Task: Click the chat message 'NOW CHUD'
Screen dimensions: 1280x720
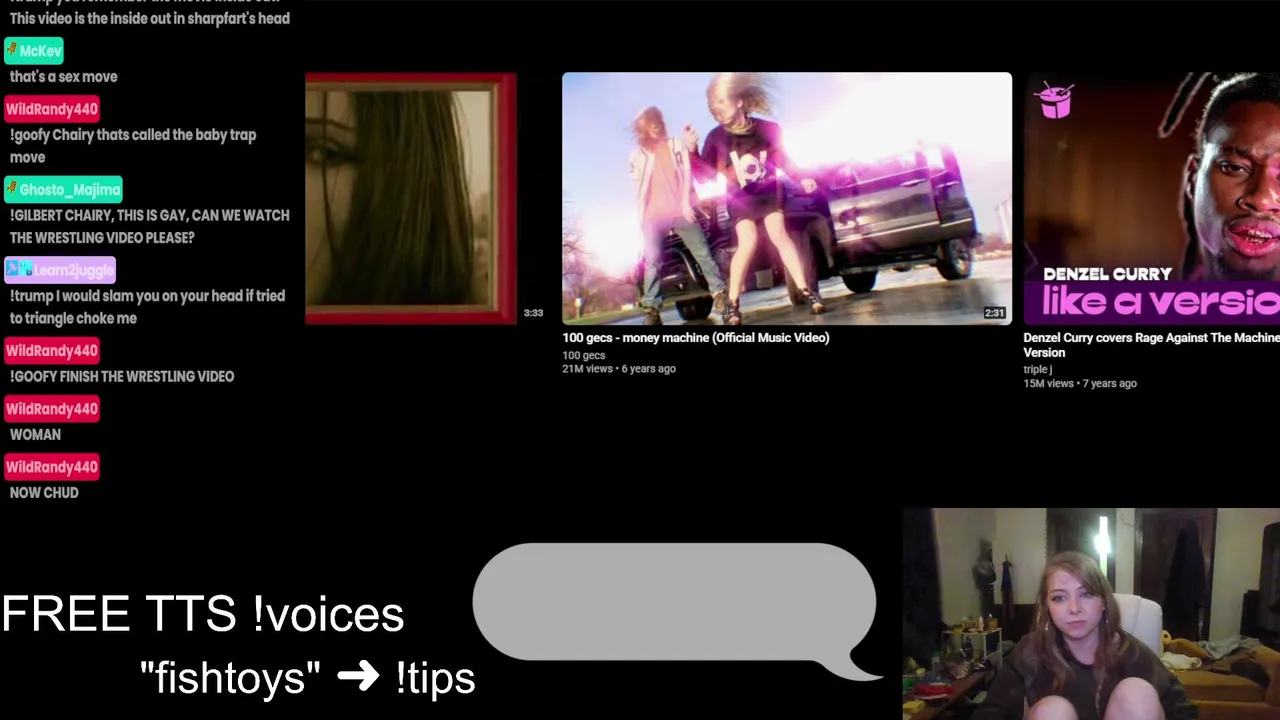Action: 44,493
